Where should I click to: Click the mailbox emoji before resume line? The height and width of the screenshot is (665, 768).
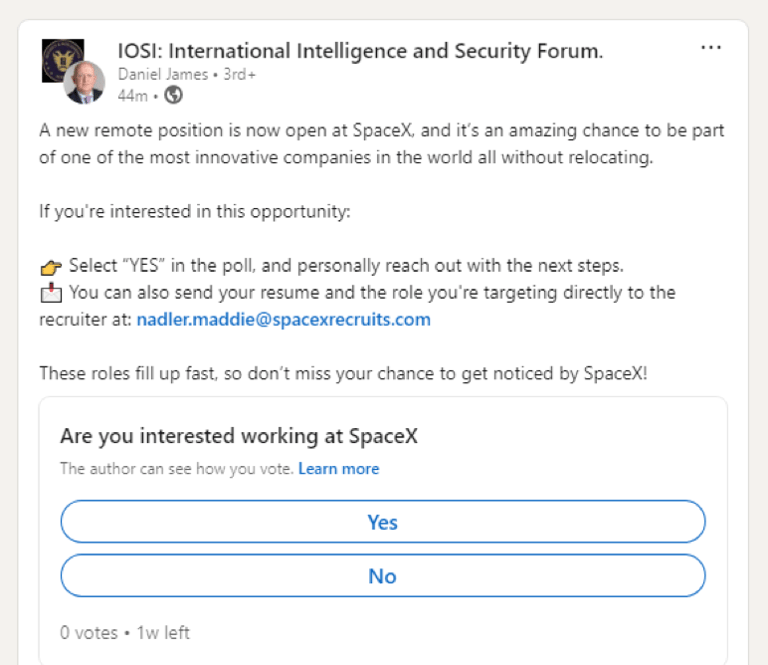pos(51,293)
